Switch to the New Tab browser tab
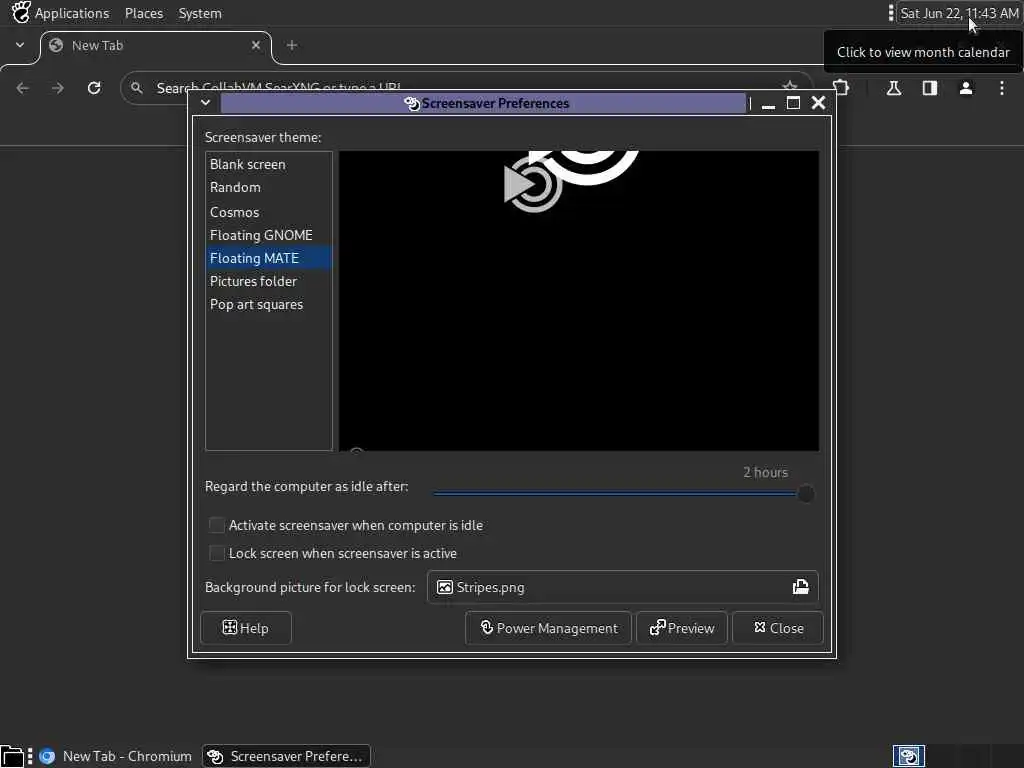 157,46
